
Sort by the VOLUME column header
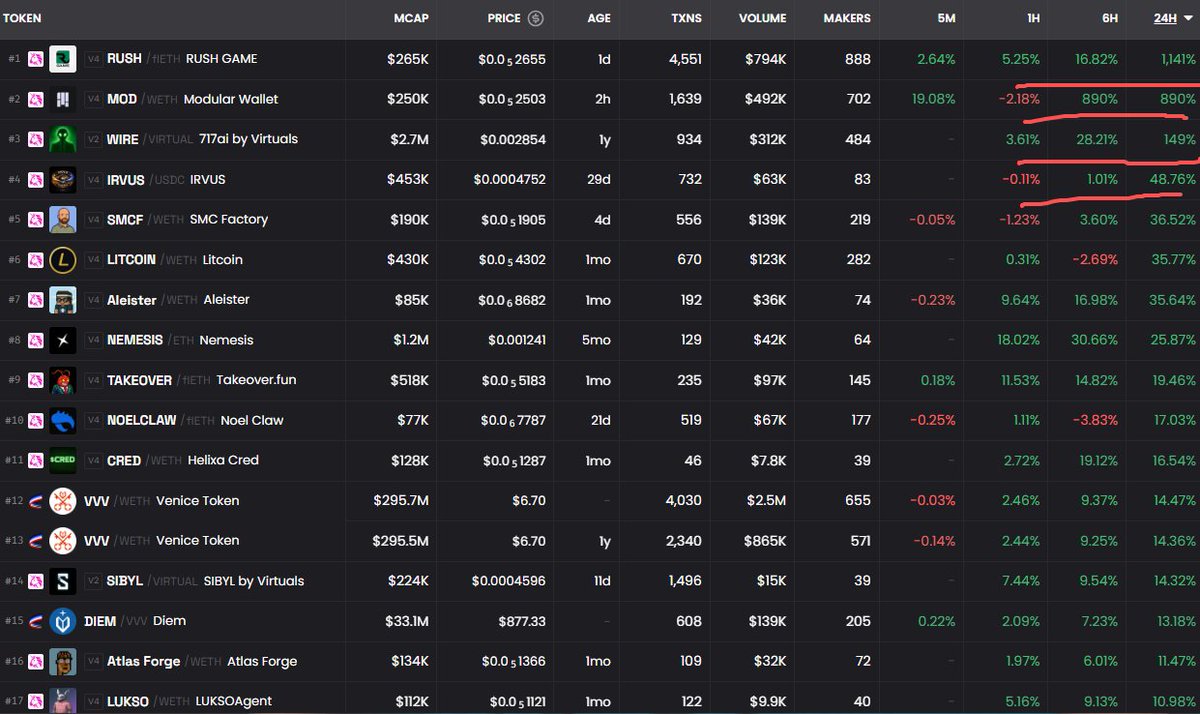[762, 18]
